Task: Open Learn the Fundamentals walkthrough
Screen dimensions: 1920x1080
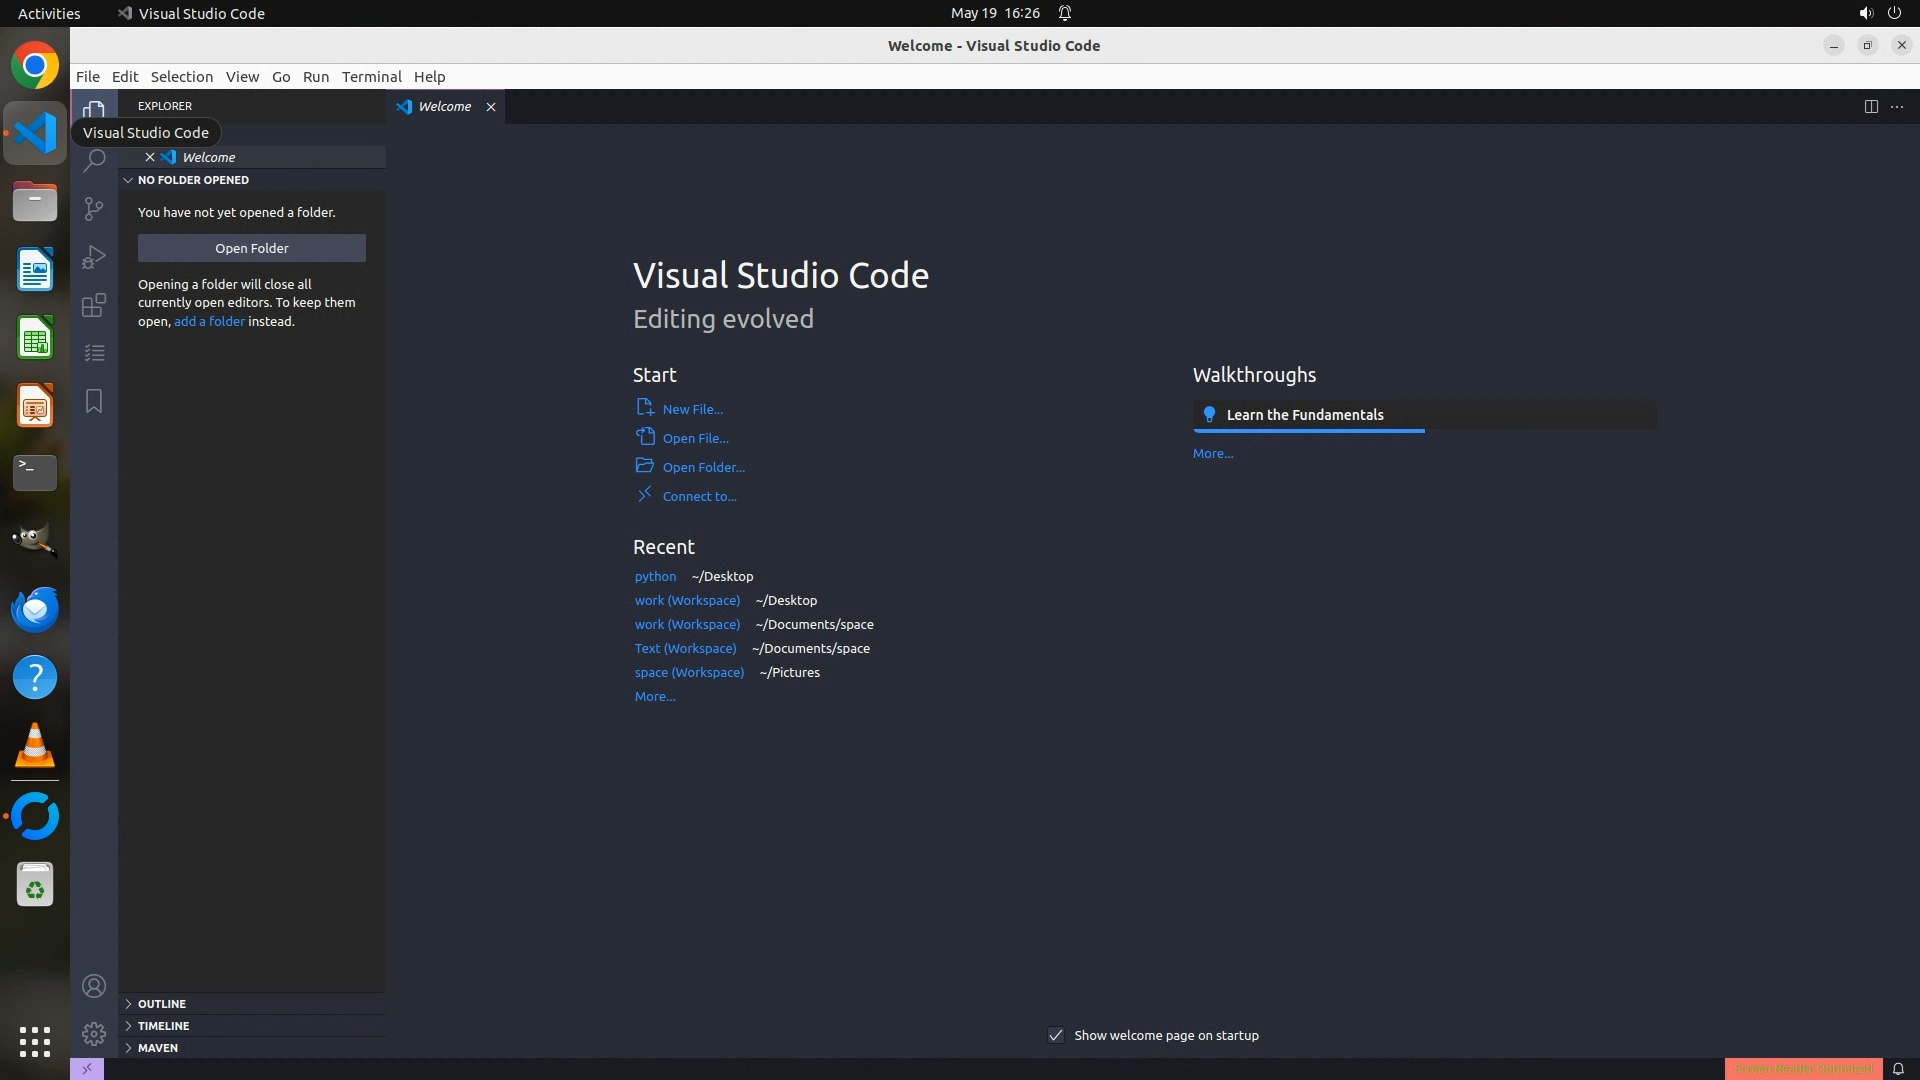Action: pos(1305,415)
